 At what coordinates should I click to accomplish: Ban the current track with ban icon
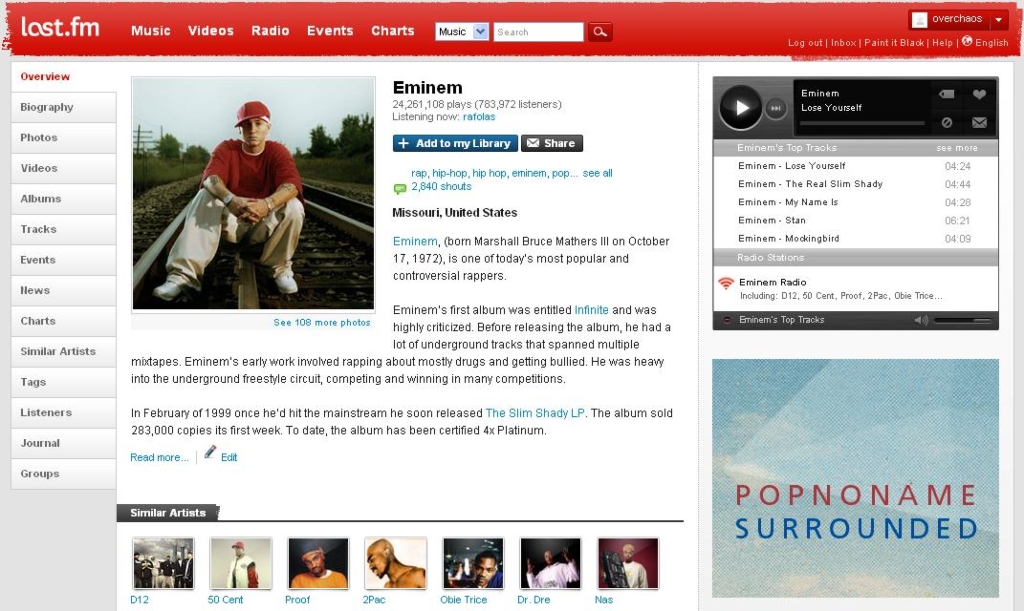pyautogui.click(x=946, y=122)
